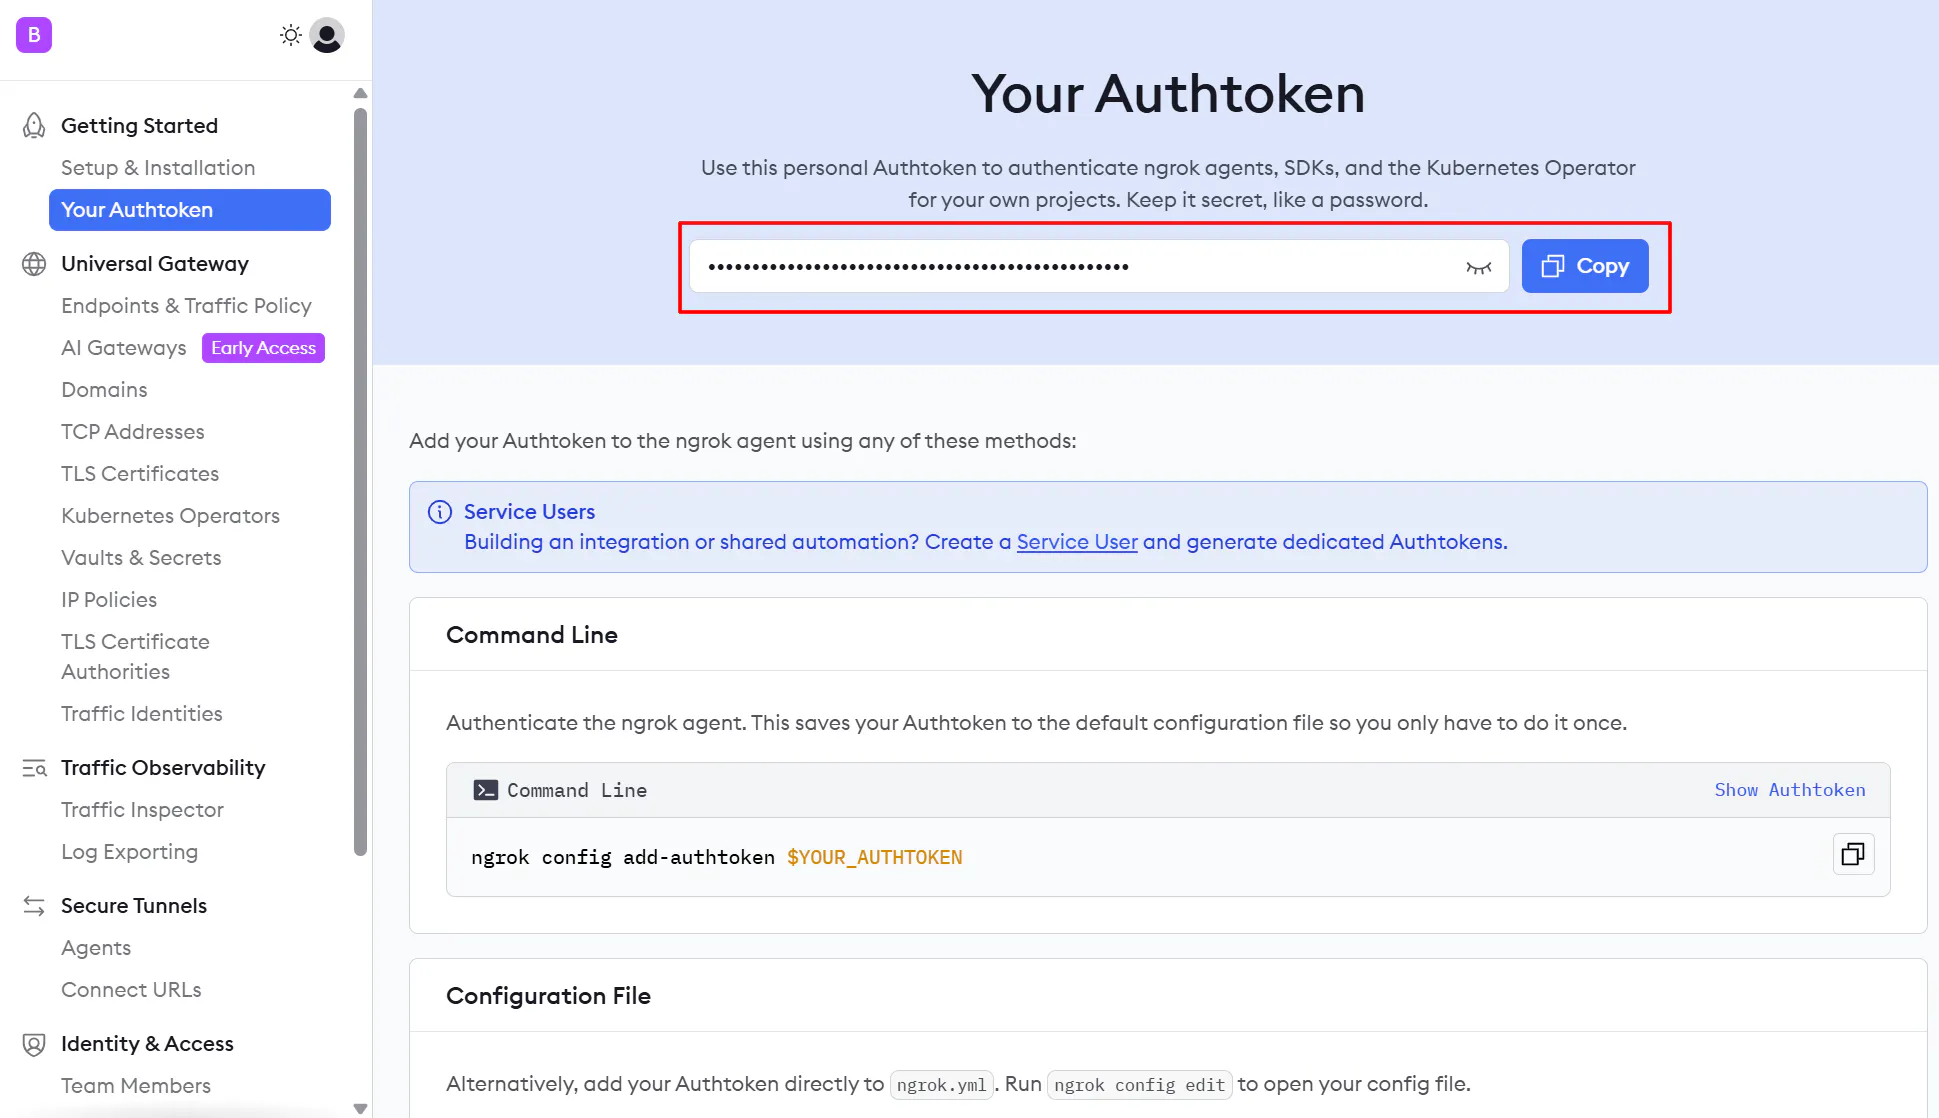Open the Service User link
Image resolution: width=1939 pixels, height=1118 pixels.
point(1076,542)
